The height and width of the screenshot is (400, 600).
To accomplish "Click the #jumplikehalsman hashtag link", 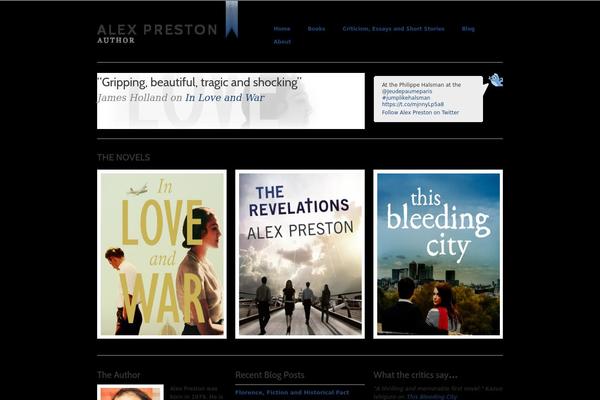I will click(x=406, y=98).
